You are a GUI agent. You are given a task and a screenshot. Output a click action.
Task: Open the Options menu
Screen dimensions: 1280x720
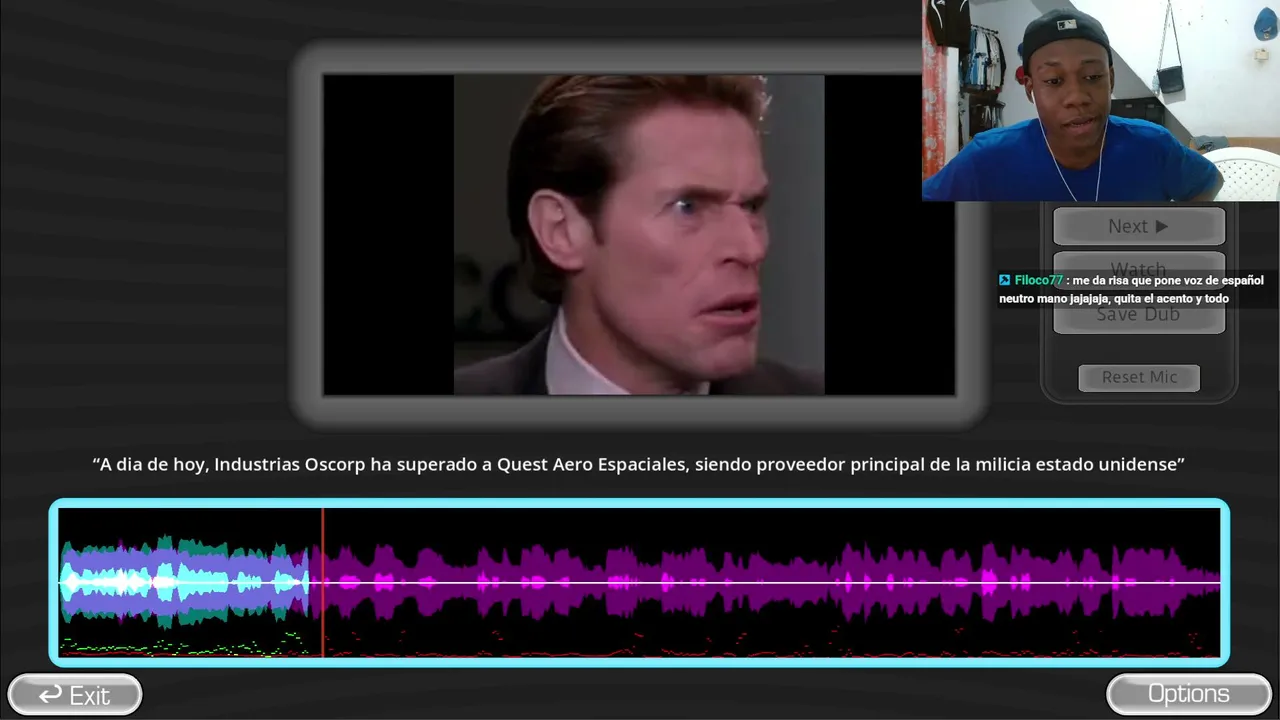tap(1188, 694)
